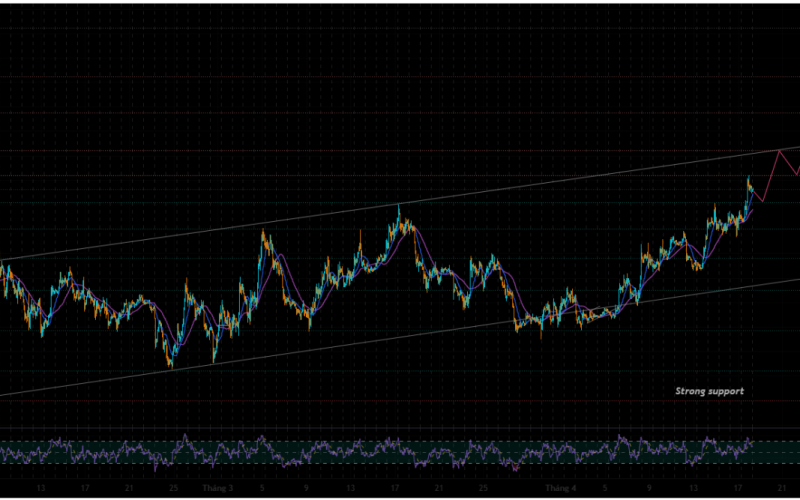Click the peak of the red forecast line

point(780,150)
